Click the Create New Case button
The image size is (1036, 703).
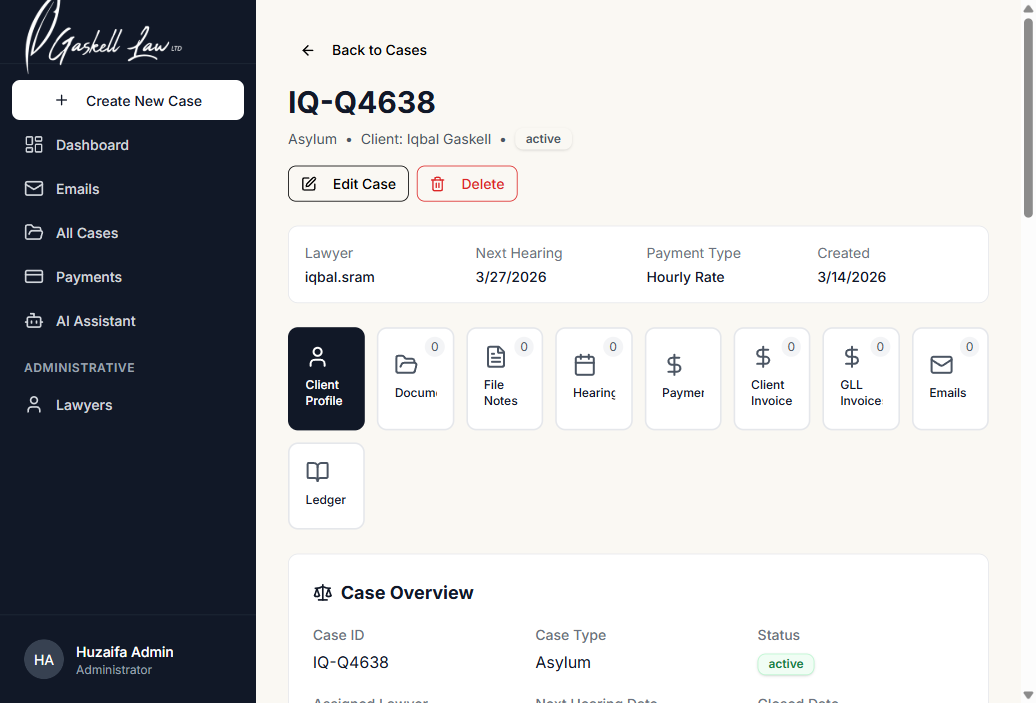128,100
